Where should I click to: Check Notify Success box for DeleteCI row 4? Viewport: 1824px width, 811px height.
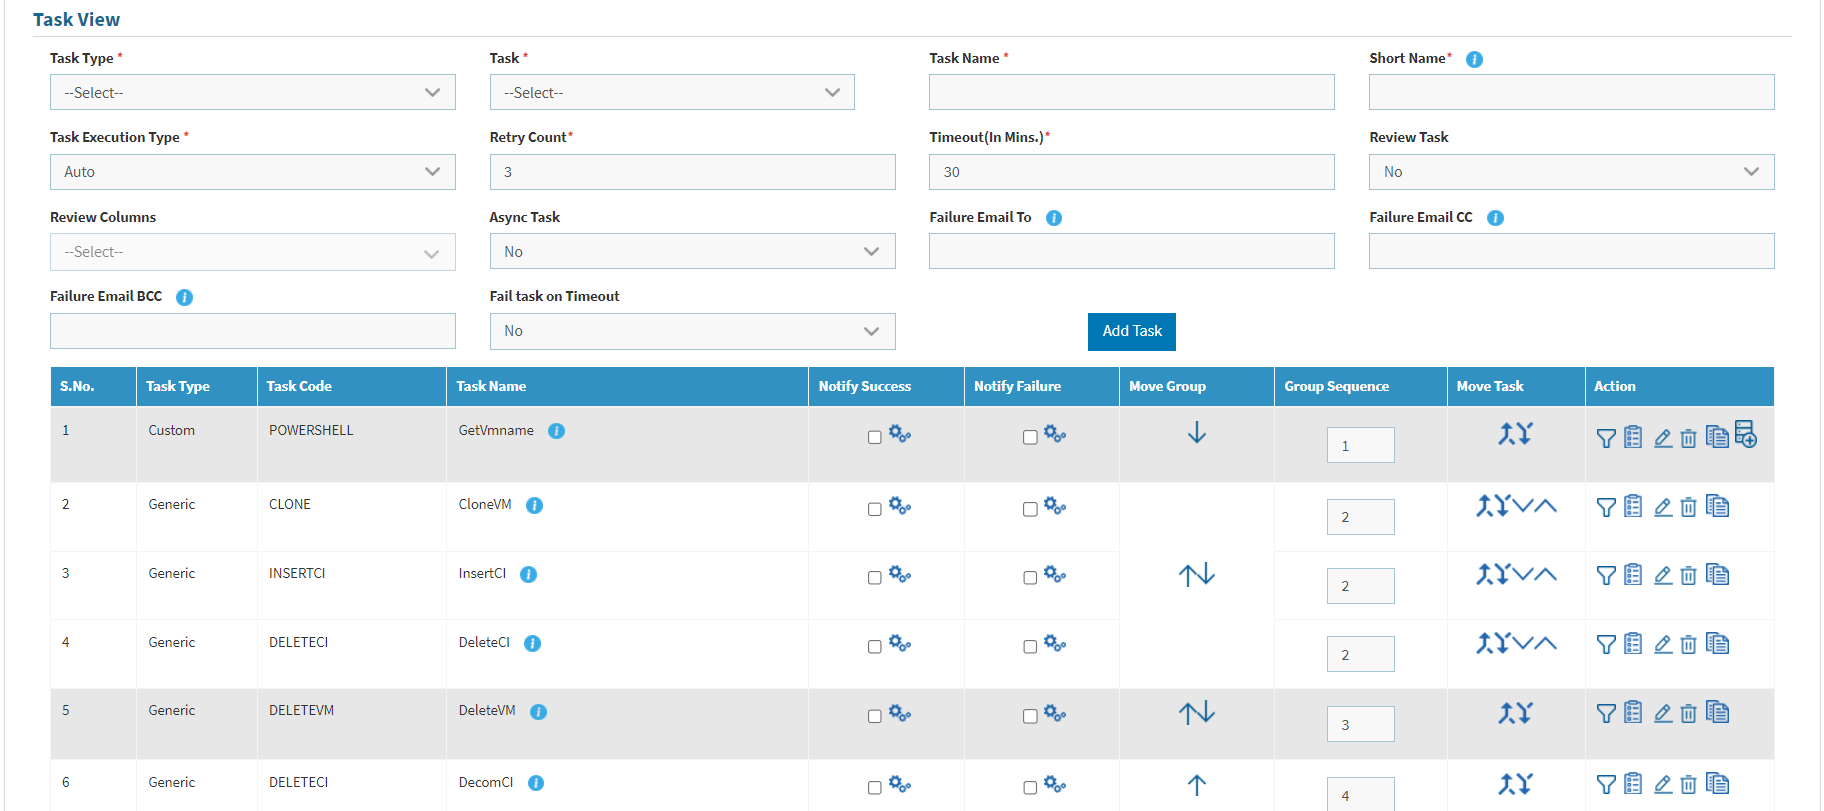click(x=875, y=647)
